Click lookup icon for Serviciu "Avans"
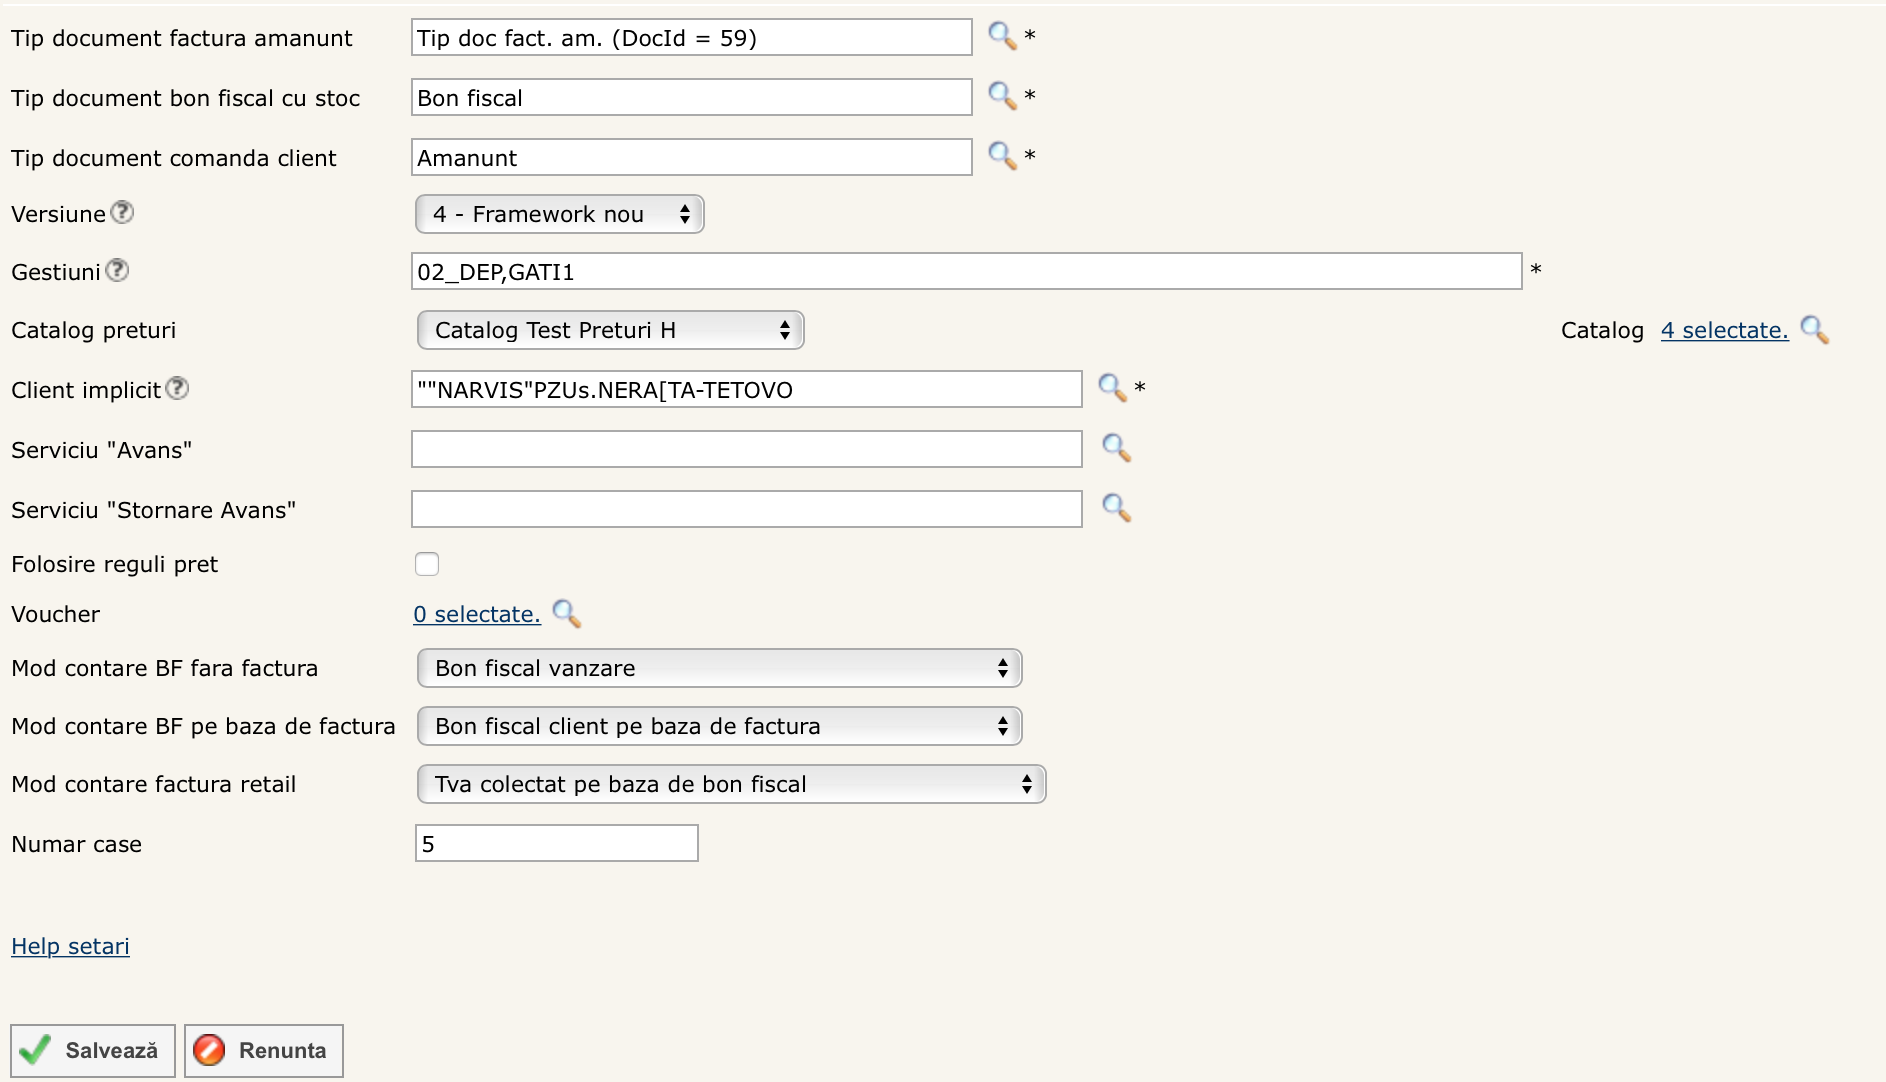The height and width of the screenshot is (1082, 1886). point(1115,448)
